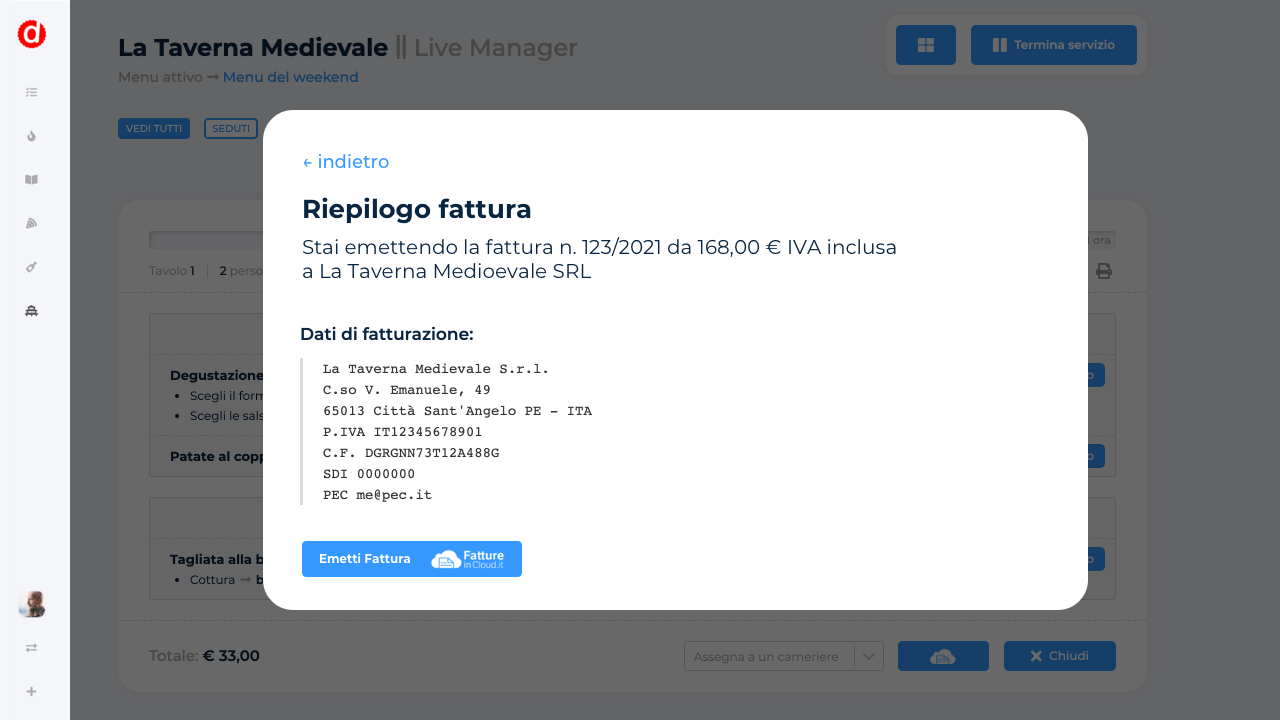Viewport: 1280px width, 720px height.
Task: Click the 'Termina servizio' button
Action: coord(1053,45)
